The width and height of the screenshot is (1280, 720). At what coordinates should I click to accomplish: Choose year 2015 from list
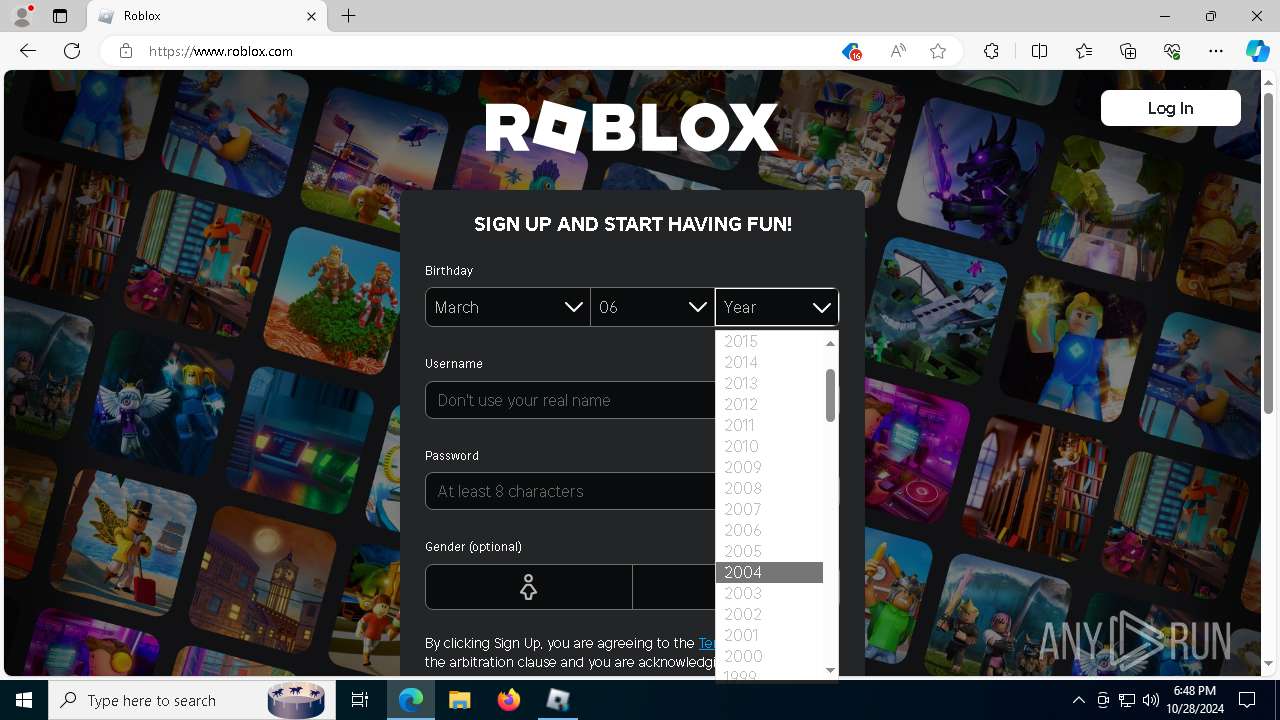point(769,341)
